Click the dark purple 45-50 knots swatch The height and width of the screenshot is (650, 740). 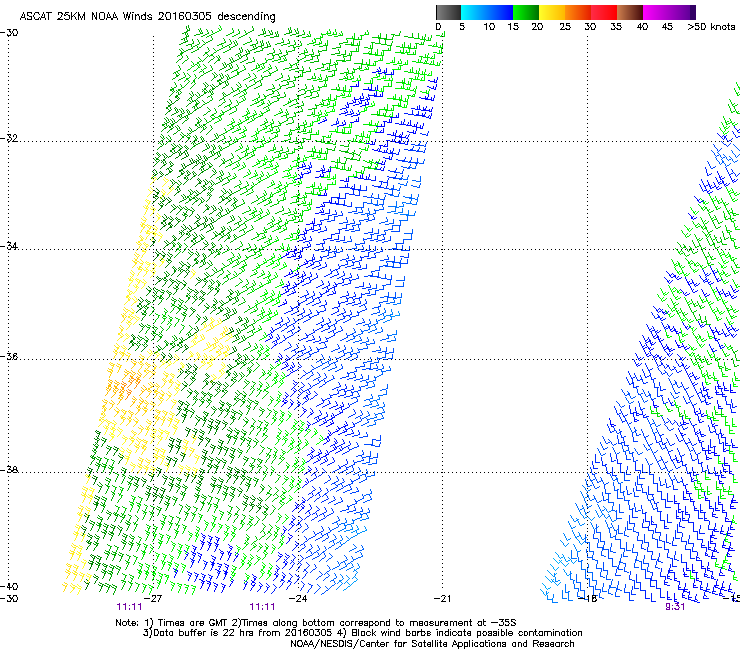click(682, 12)
